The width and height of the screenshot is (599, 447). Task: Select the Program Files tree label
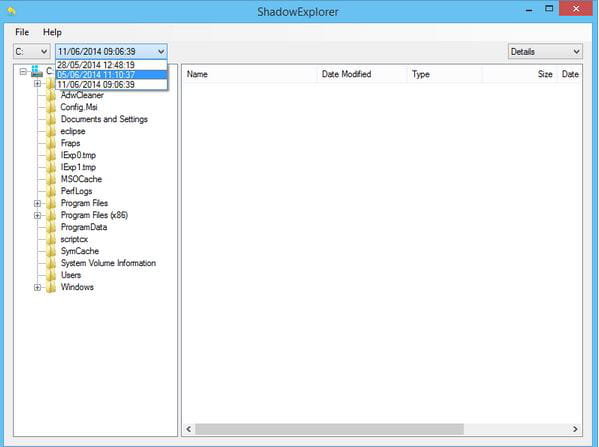pyautogui.click(x=84, y=203)
